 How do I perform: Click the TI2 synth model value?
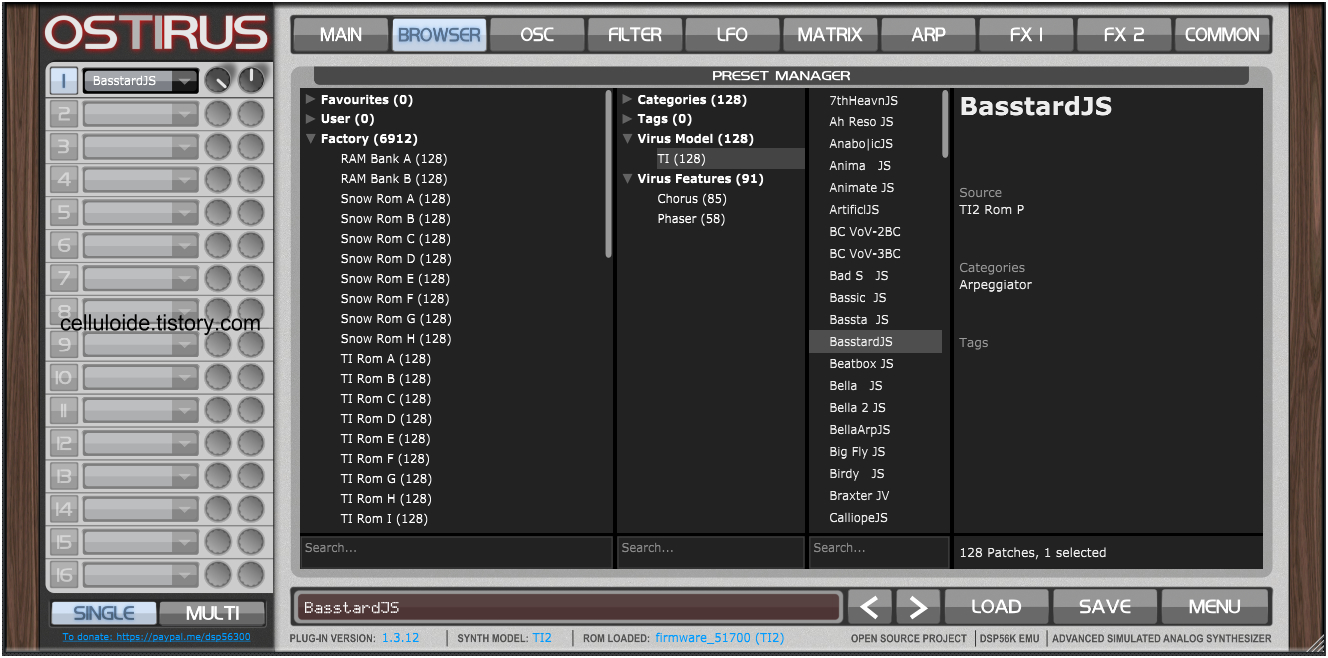(x=542, y=638)
